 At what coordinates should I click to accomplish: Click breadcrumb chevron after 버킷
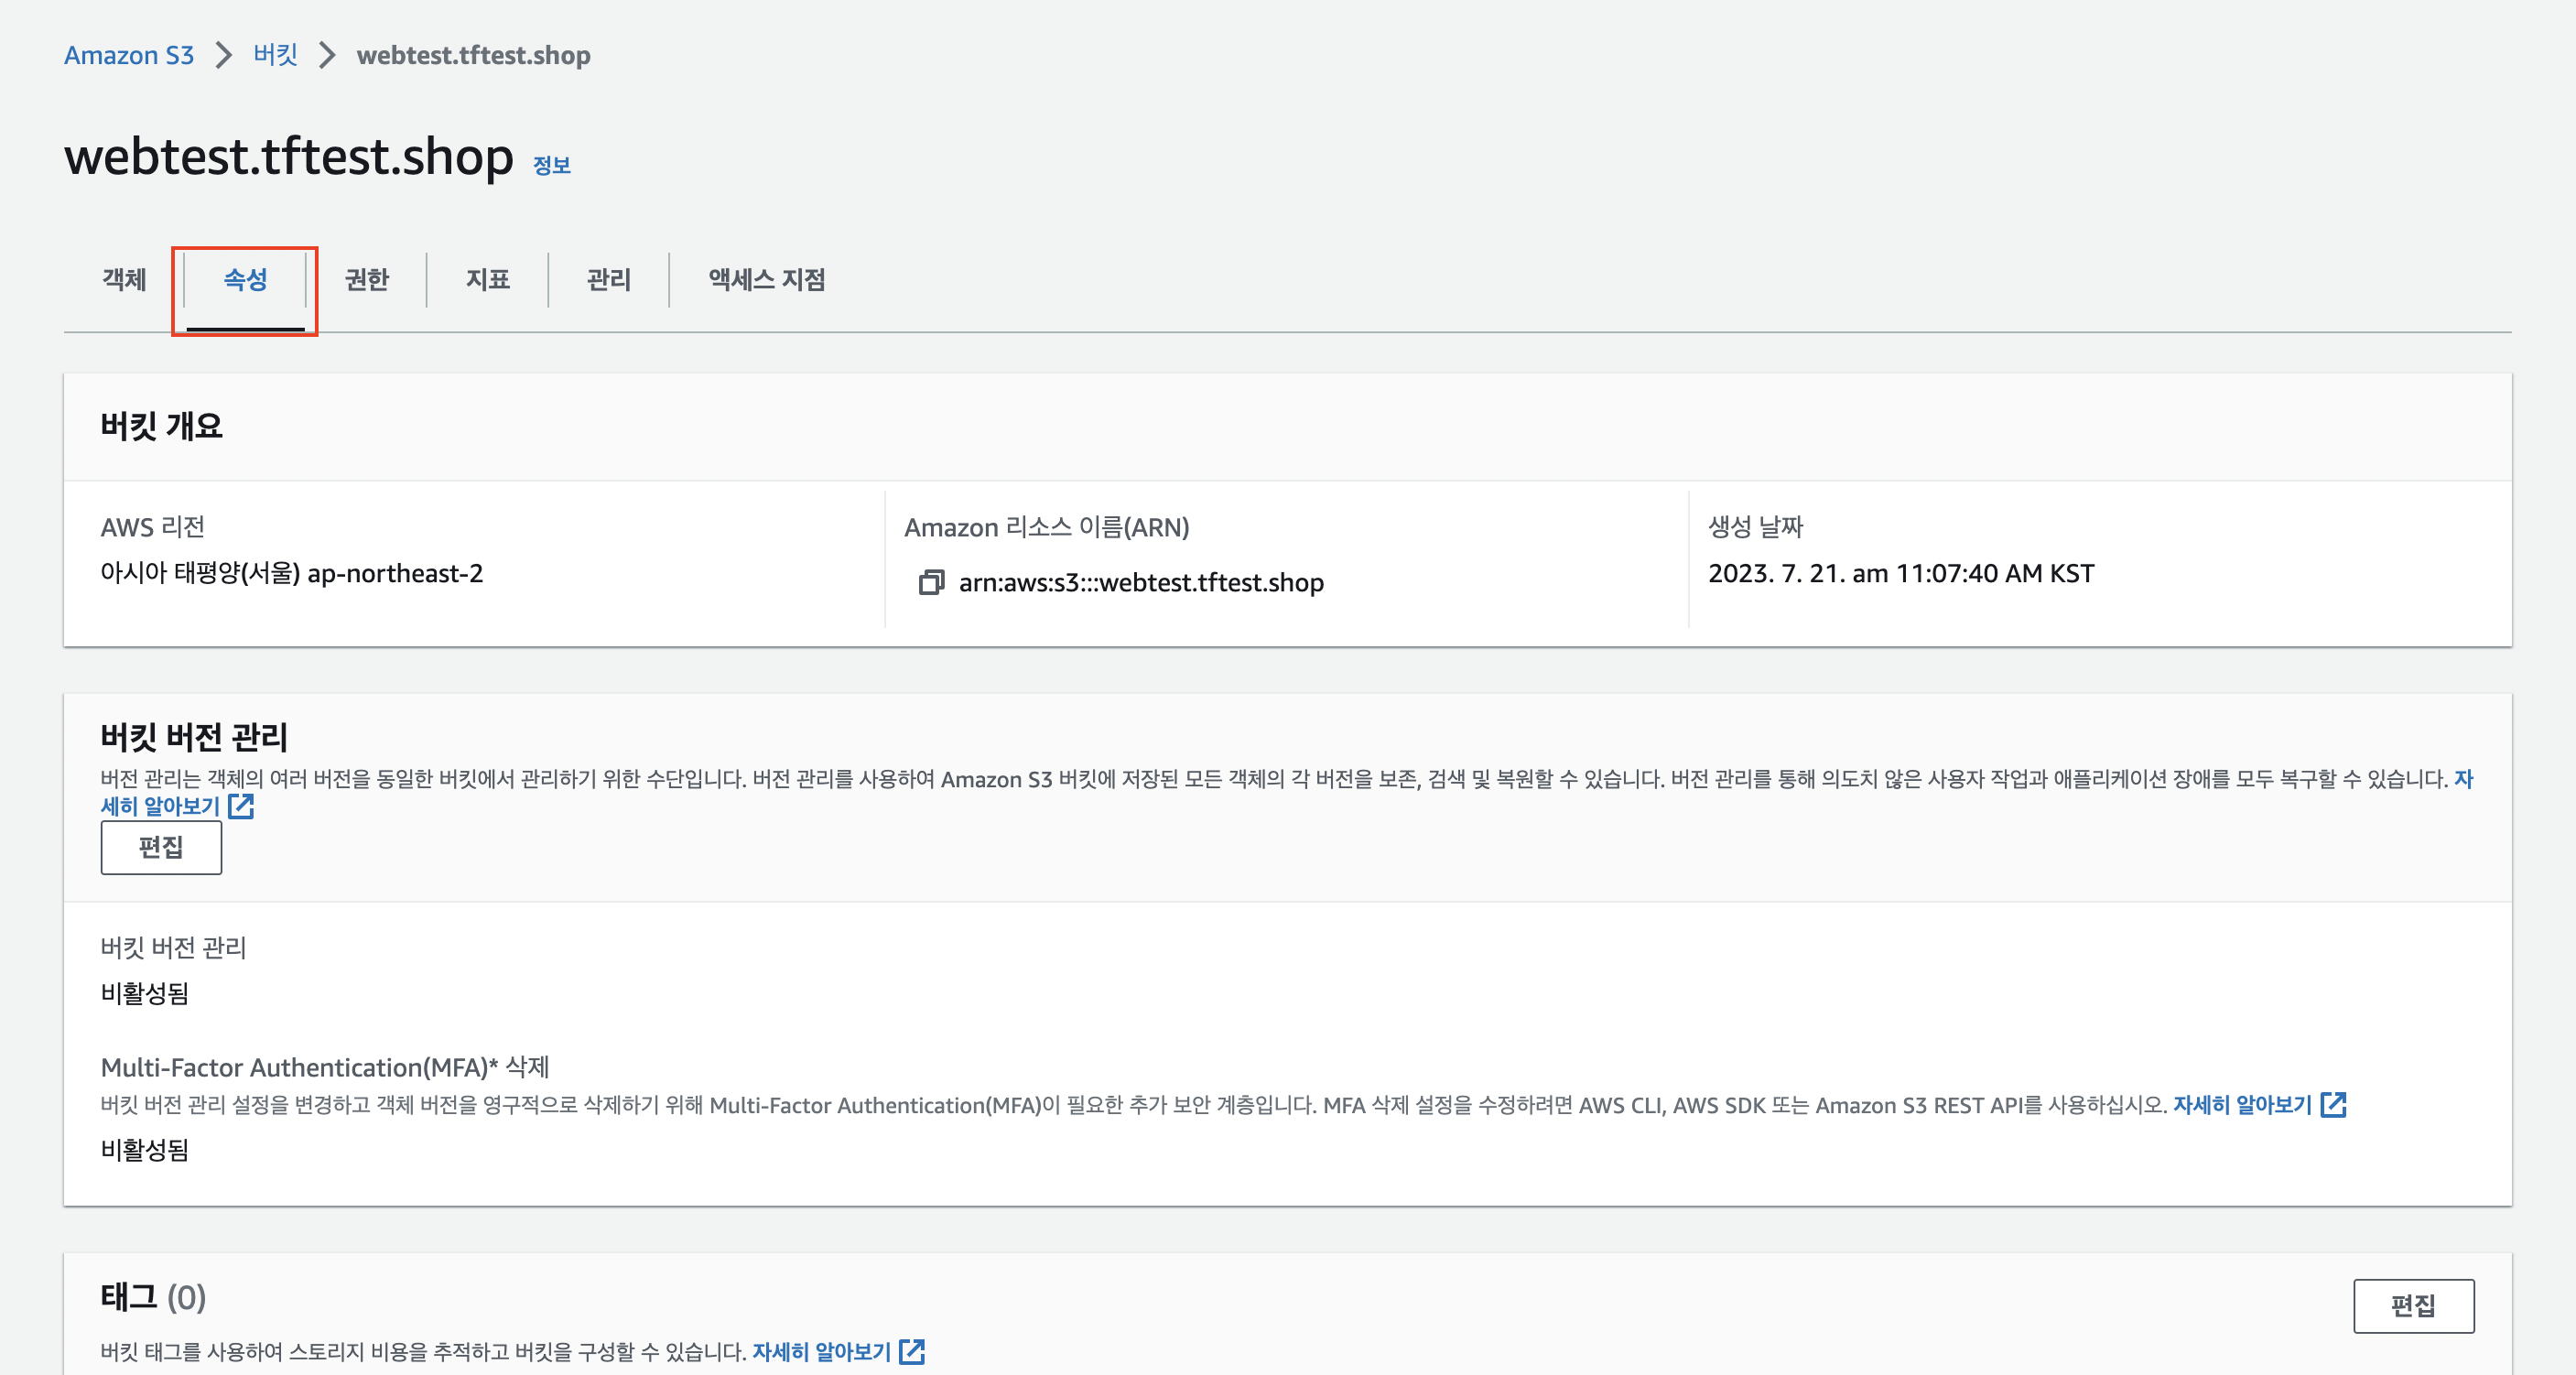pos(327,55)
